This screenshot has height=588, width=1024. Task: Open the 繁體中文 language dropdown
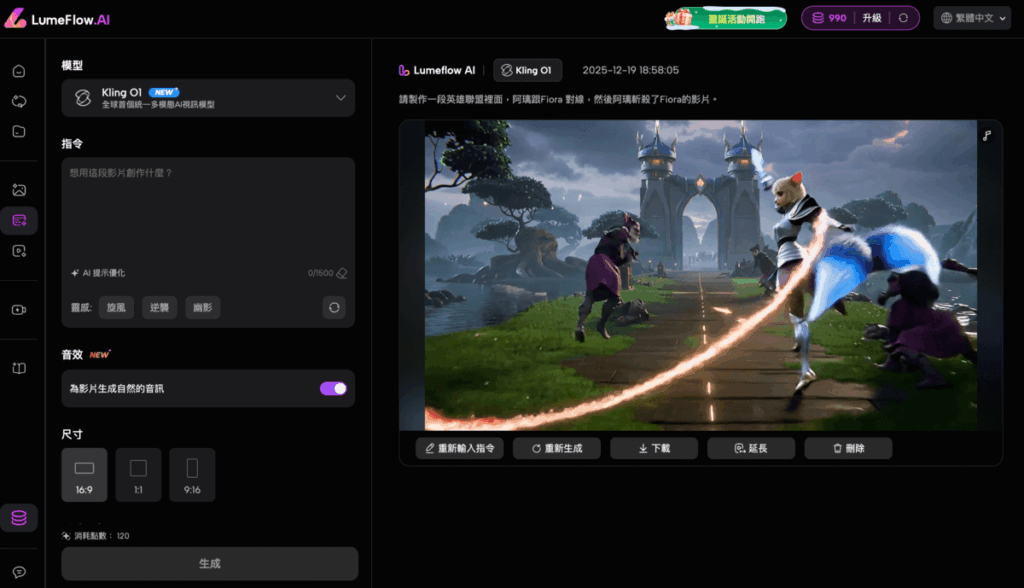(x=971, y=17)
